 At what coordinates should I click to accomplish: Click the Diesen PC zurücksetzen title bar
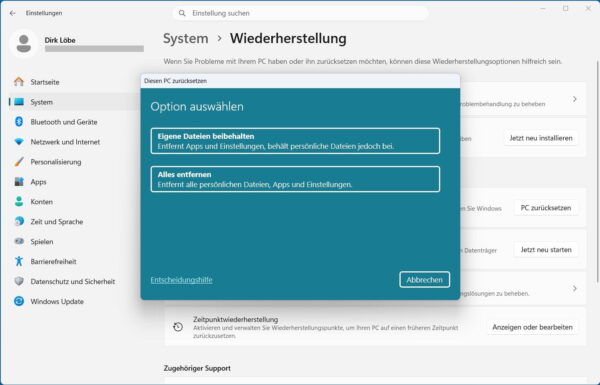click(300, 81)
